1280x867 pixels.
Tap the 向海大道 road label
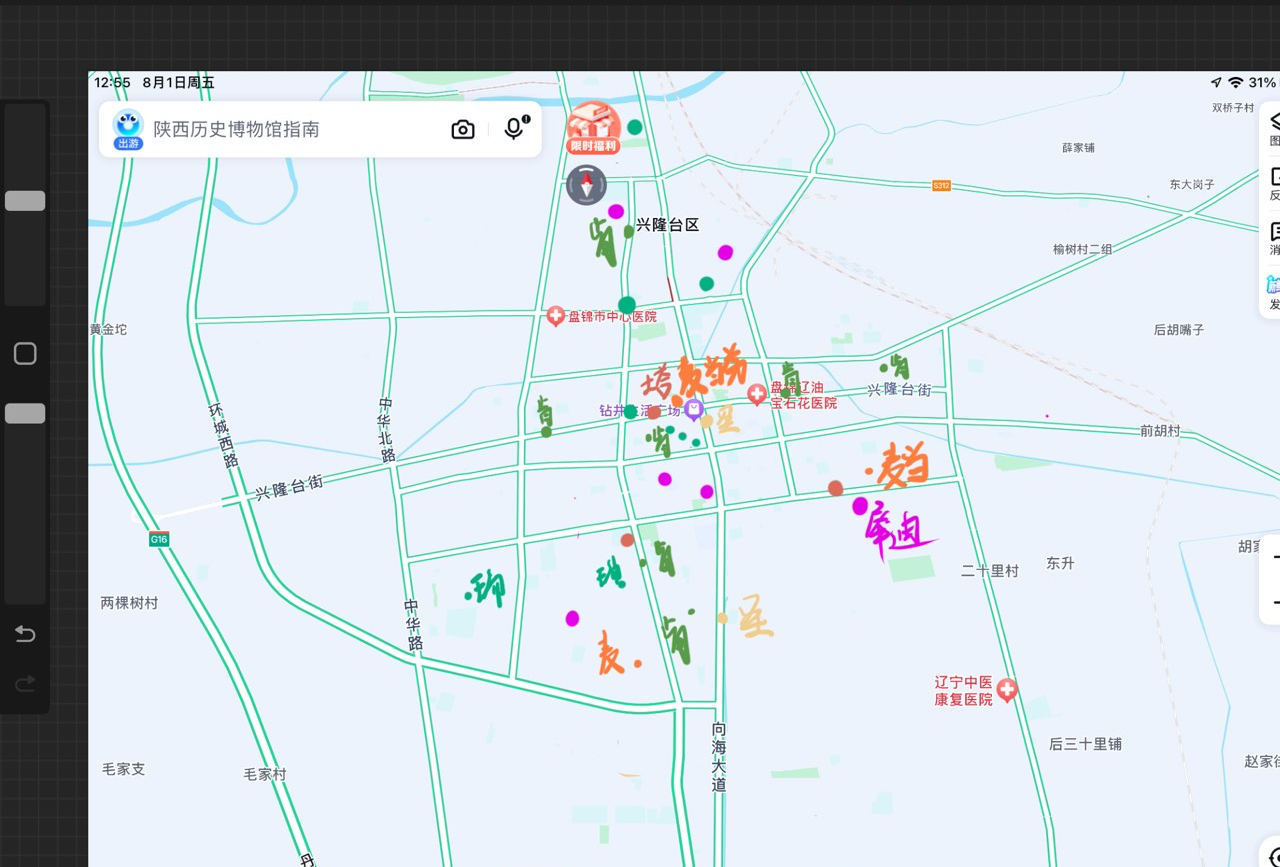tap(719, 756)
